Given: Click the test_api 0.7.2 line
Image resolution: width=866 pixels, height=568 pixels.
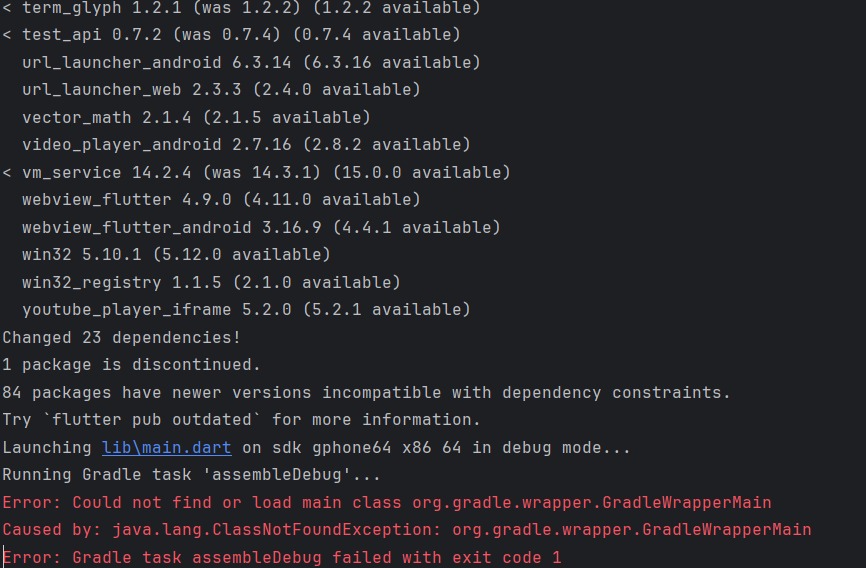Looking at the screenshot, I should [x=231, y=35].
